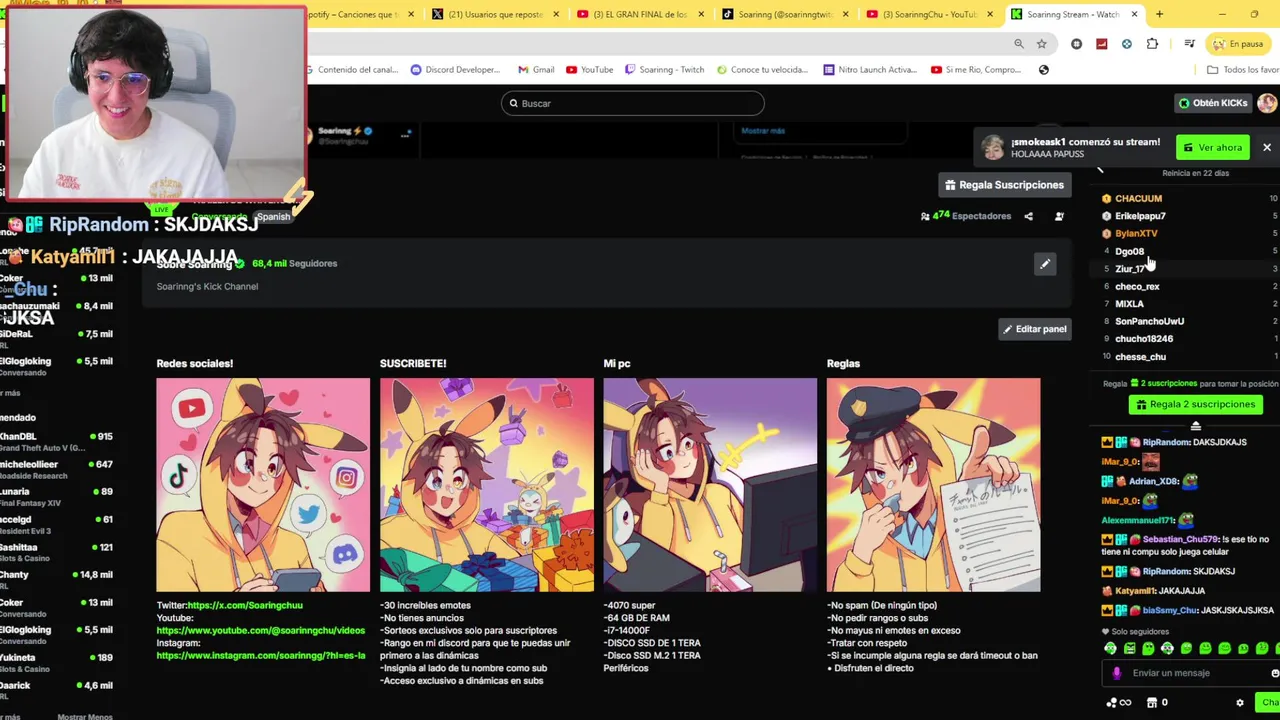Open KhanDBL channel in the sidebar
The height and width of the screenshot is (720, 1280).
tap(56, 441)
